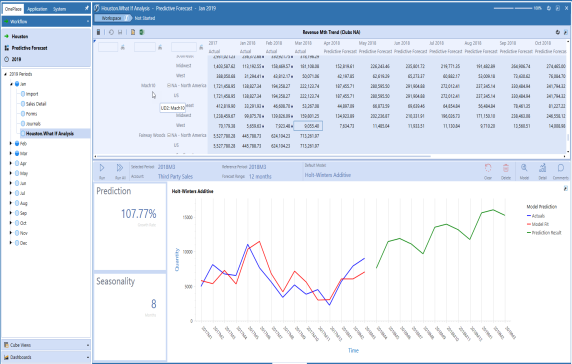Click the Actuals legend entry
572x364 pixels.
(536, 216)
